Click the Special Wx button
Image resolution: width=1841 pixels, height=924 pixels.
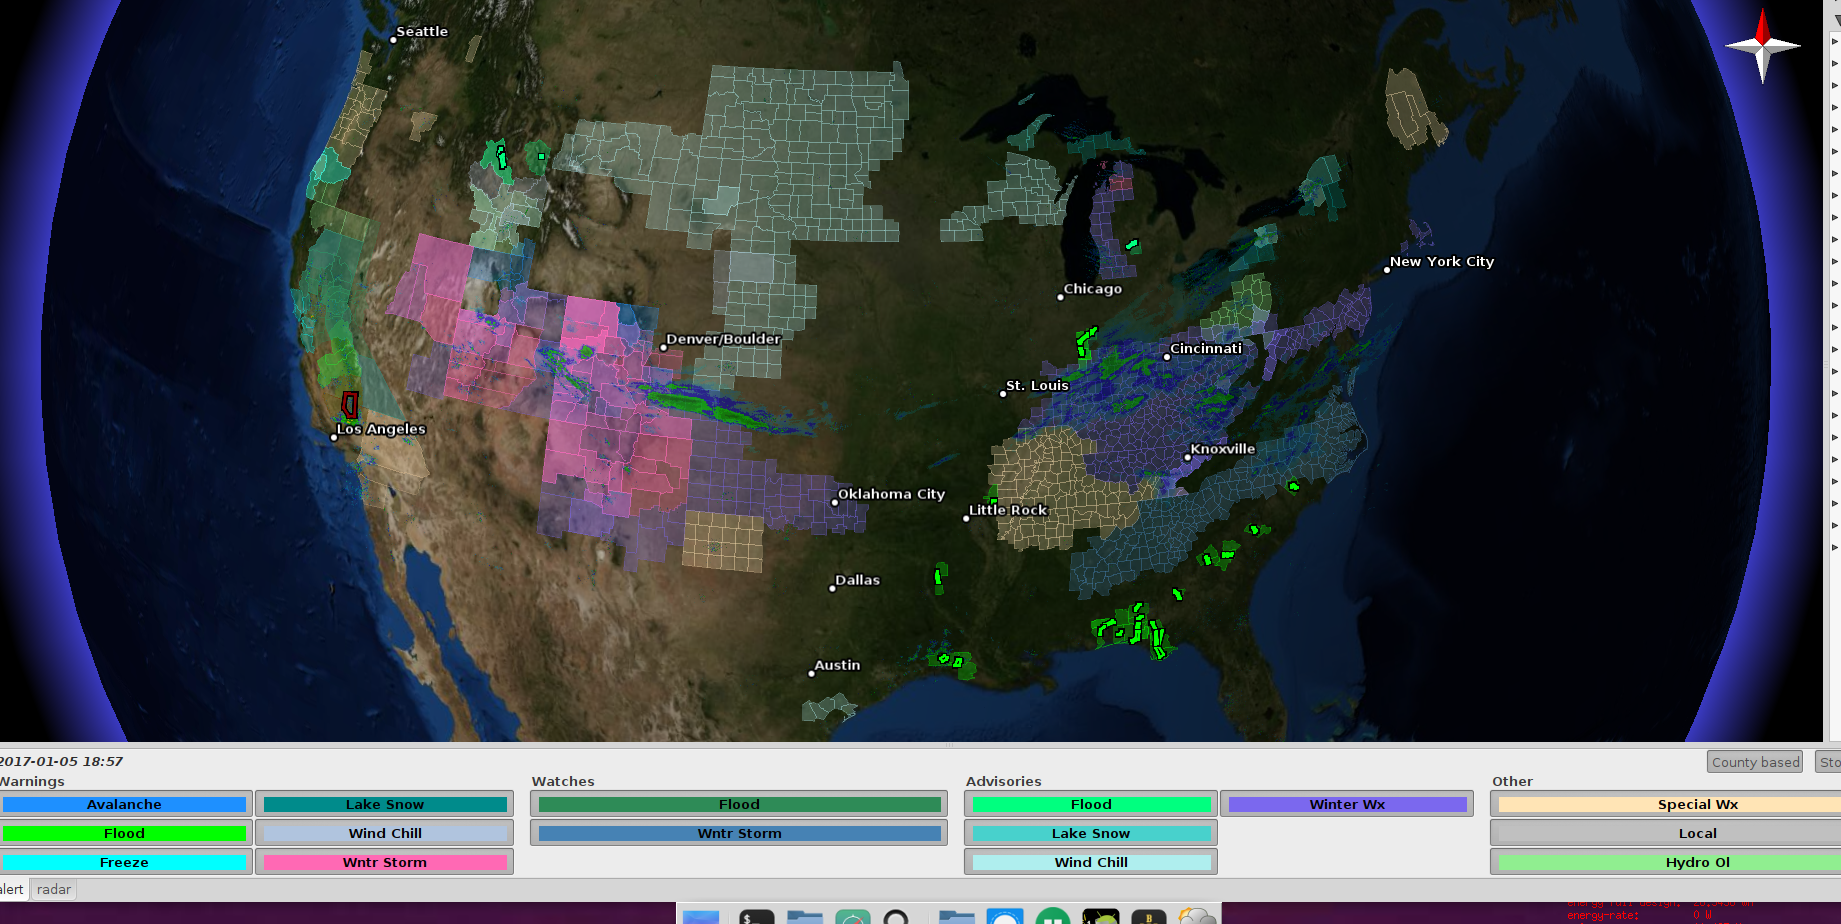coord(1697,804)
